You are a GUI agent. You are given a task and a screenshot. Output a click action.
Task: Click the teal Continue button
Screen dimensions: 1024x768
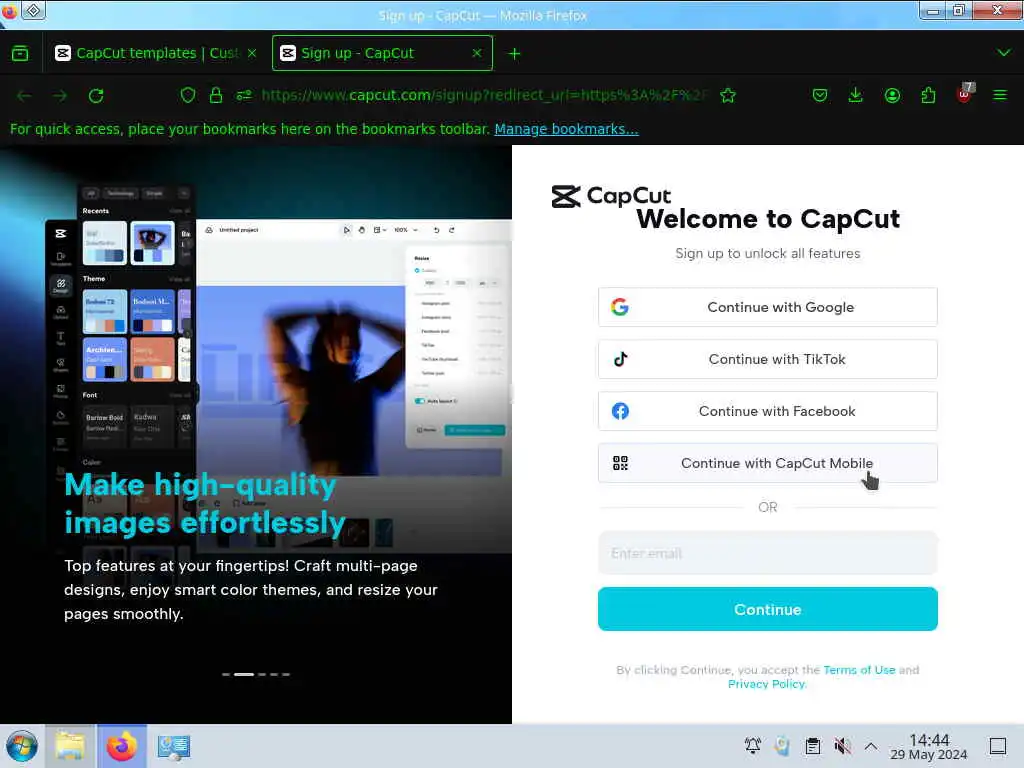coord(767,609)
